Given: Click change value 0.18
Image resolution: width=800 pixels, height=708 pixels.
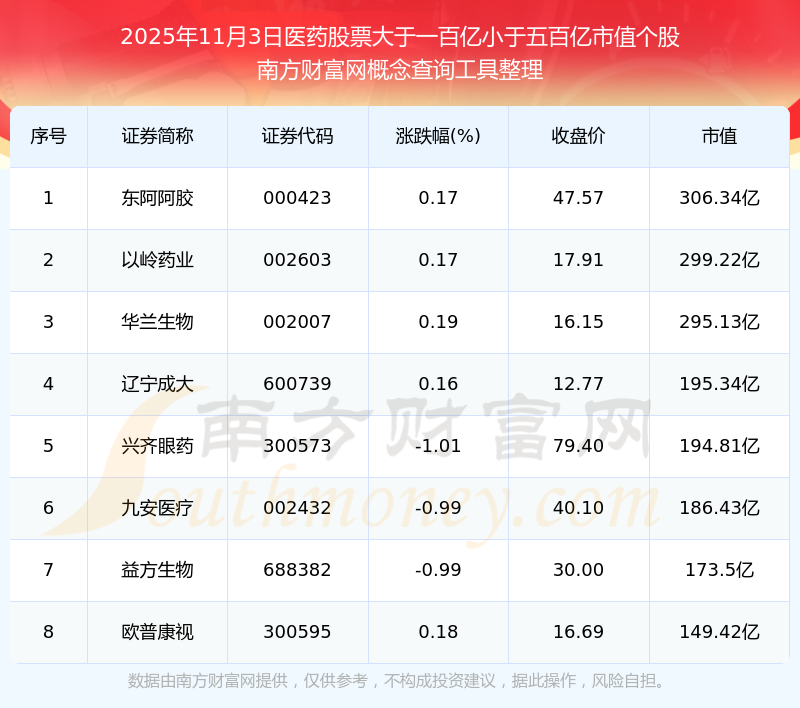Looking at the screenshot, I should 438,632.
